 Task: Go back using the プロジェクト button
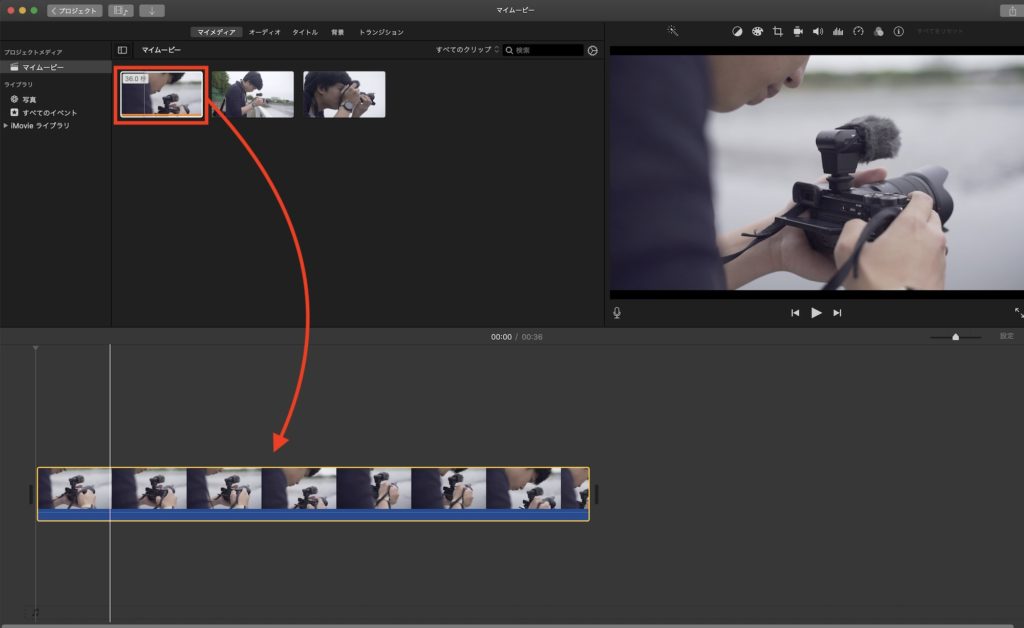tap(75, 10)
